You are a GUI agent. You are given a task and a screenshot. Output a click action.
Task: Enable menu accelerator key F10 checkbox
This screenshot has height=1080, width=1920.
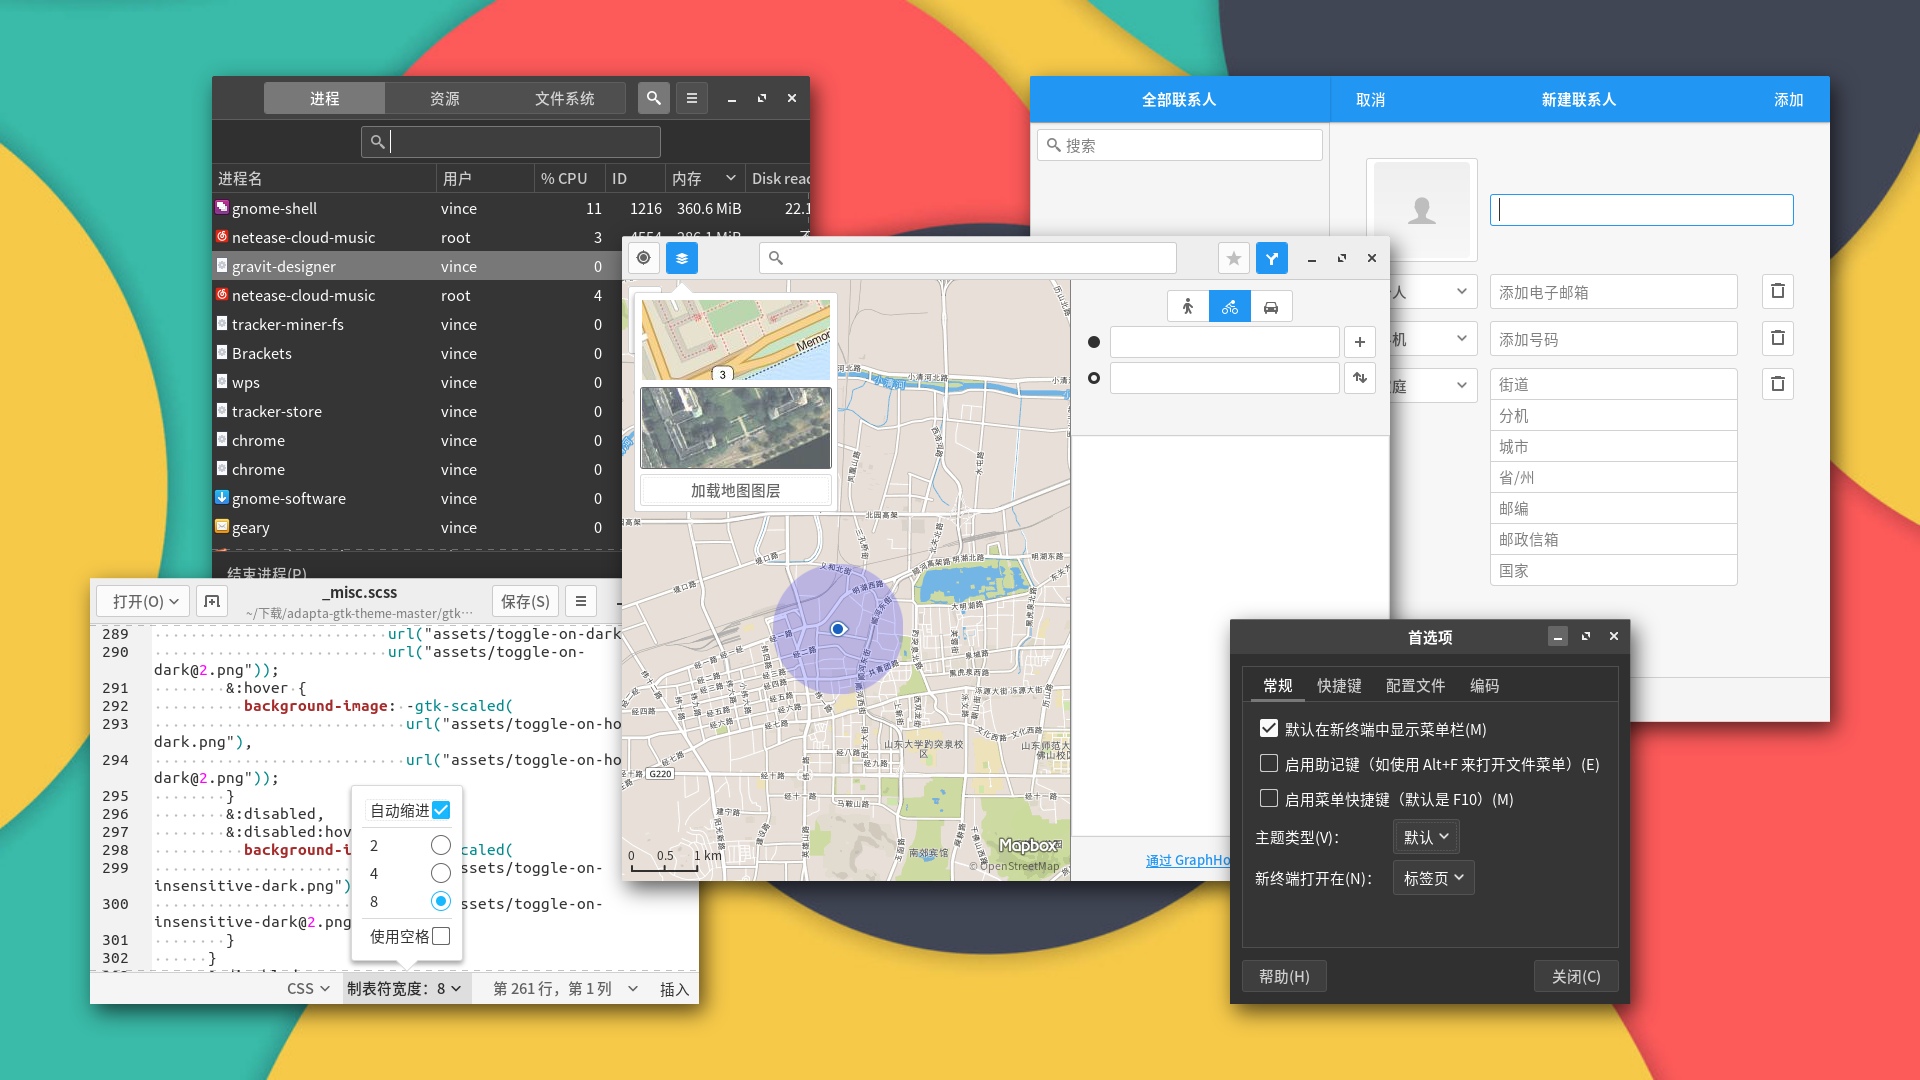tap(1269, 799)
